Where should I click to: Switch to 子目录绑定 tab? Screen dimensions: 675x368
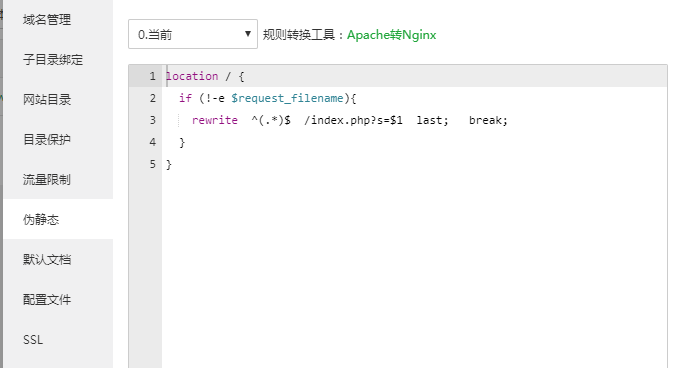point(53,60)
